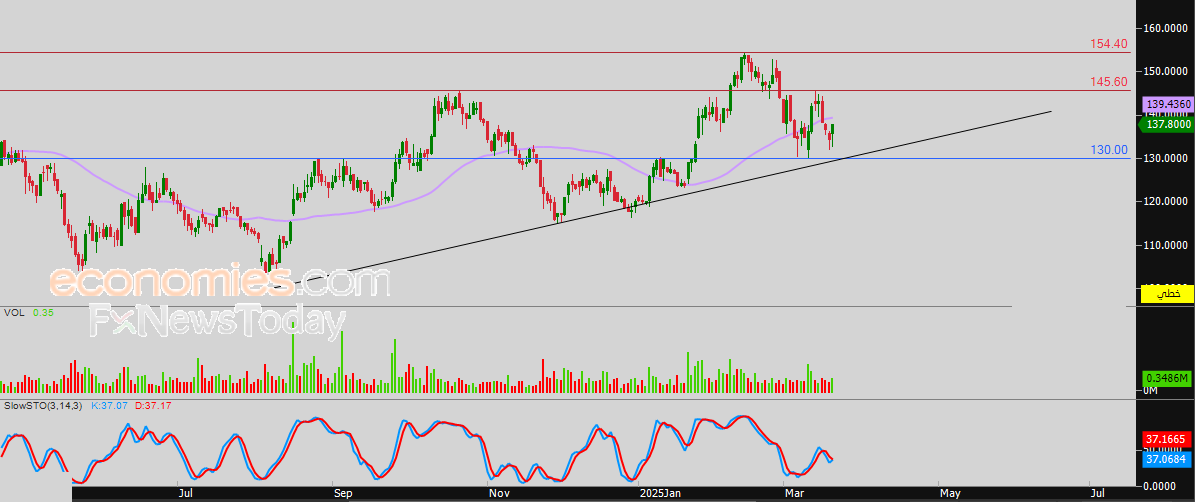This screenshot has width=1195, height=502.
Task: Select the black ascending trendline
Action: pos(663,198)
